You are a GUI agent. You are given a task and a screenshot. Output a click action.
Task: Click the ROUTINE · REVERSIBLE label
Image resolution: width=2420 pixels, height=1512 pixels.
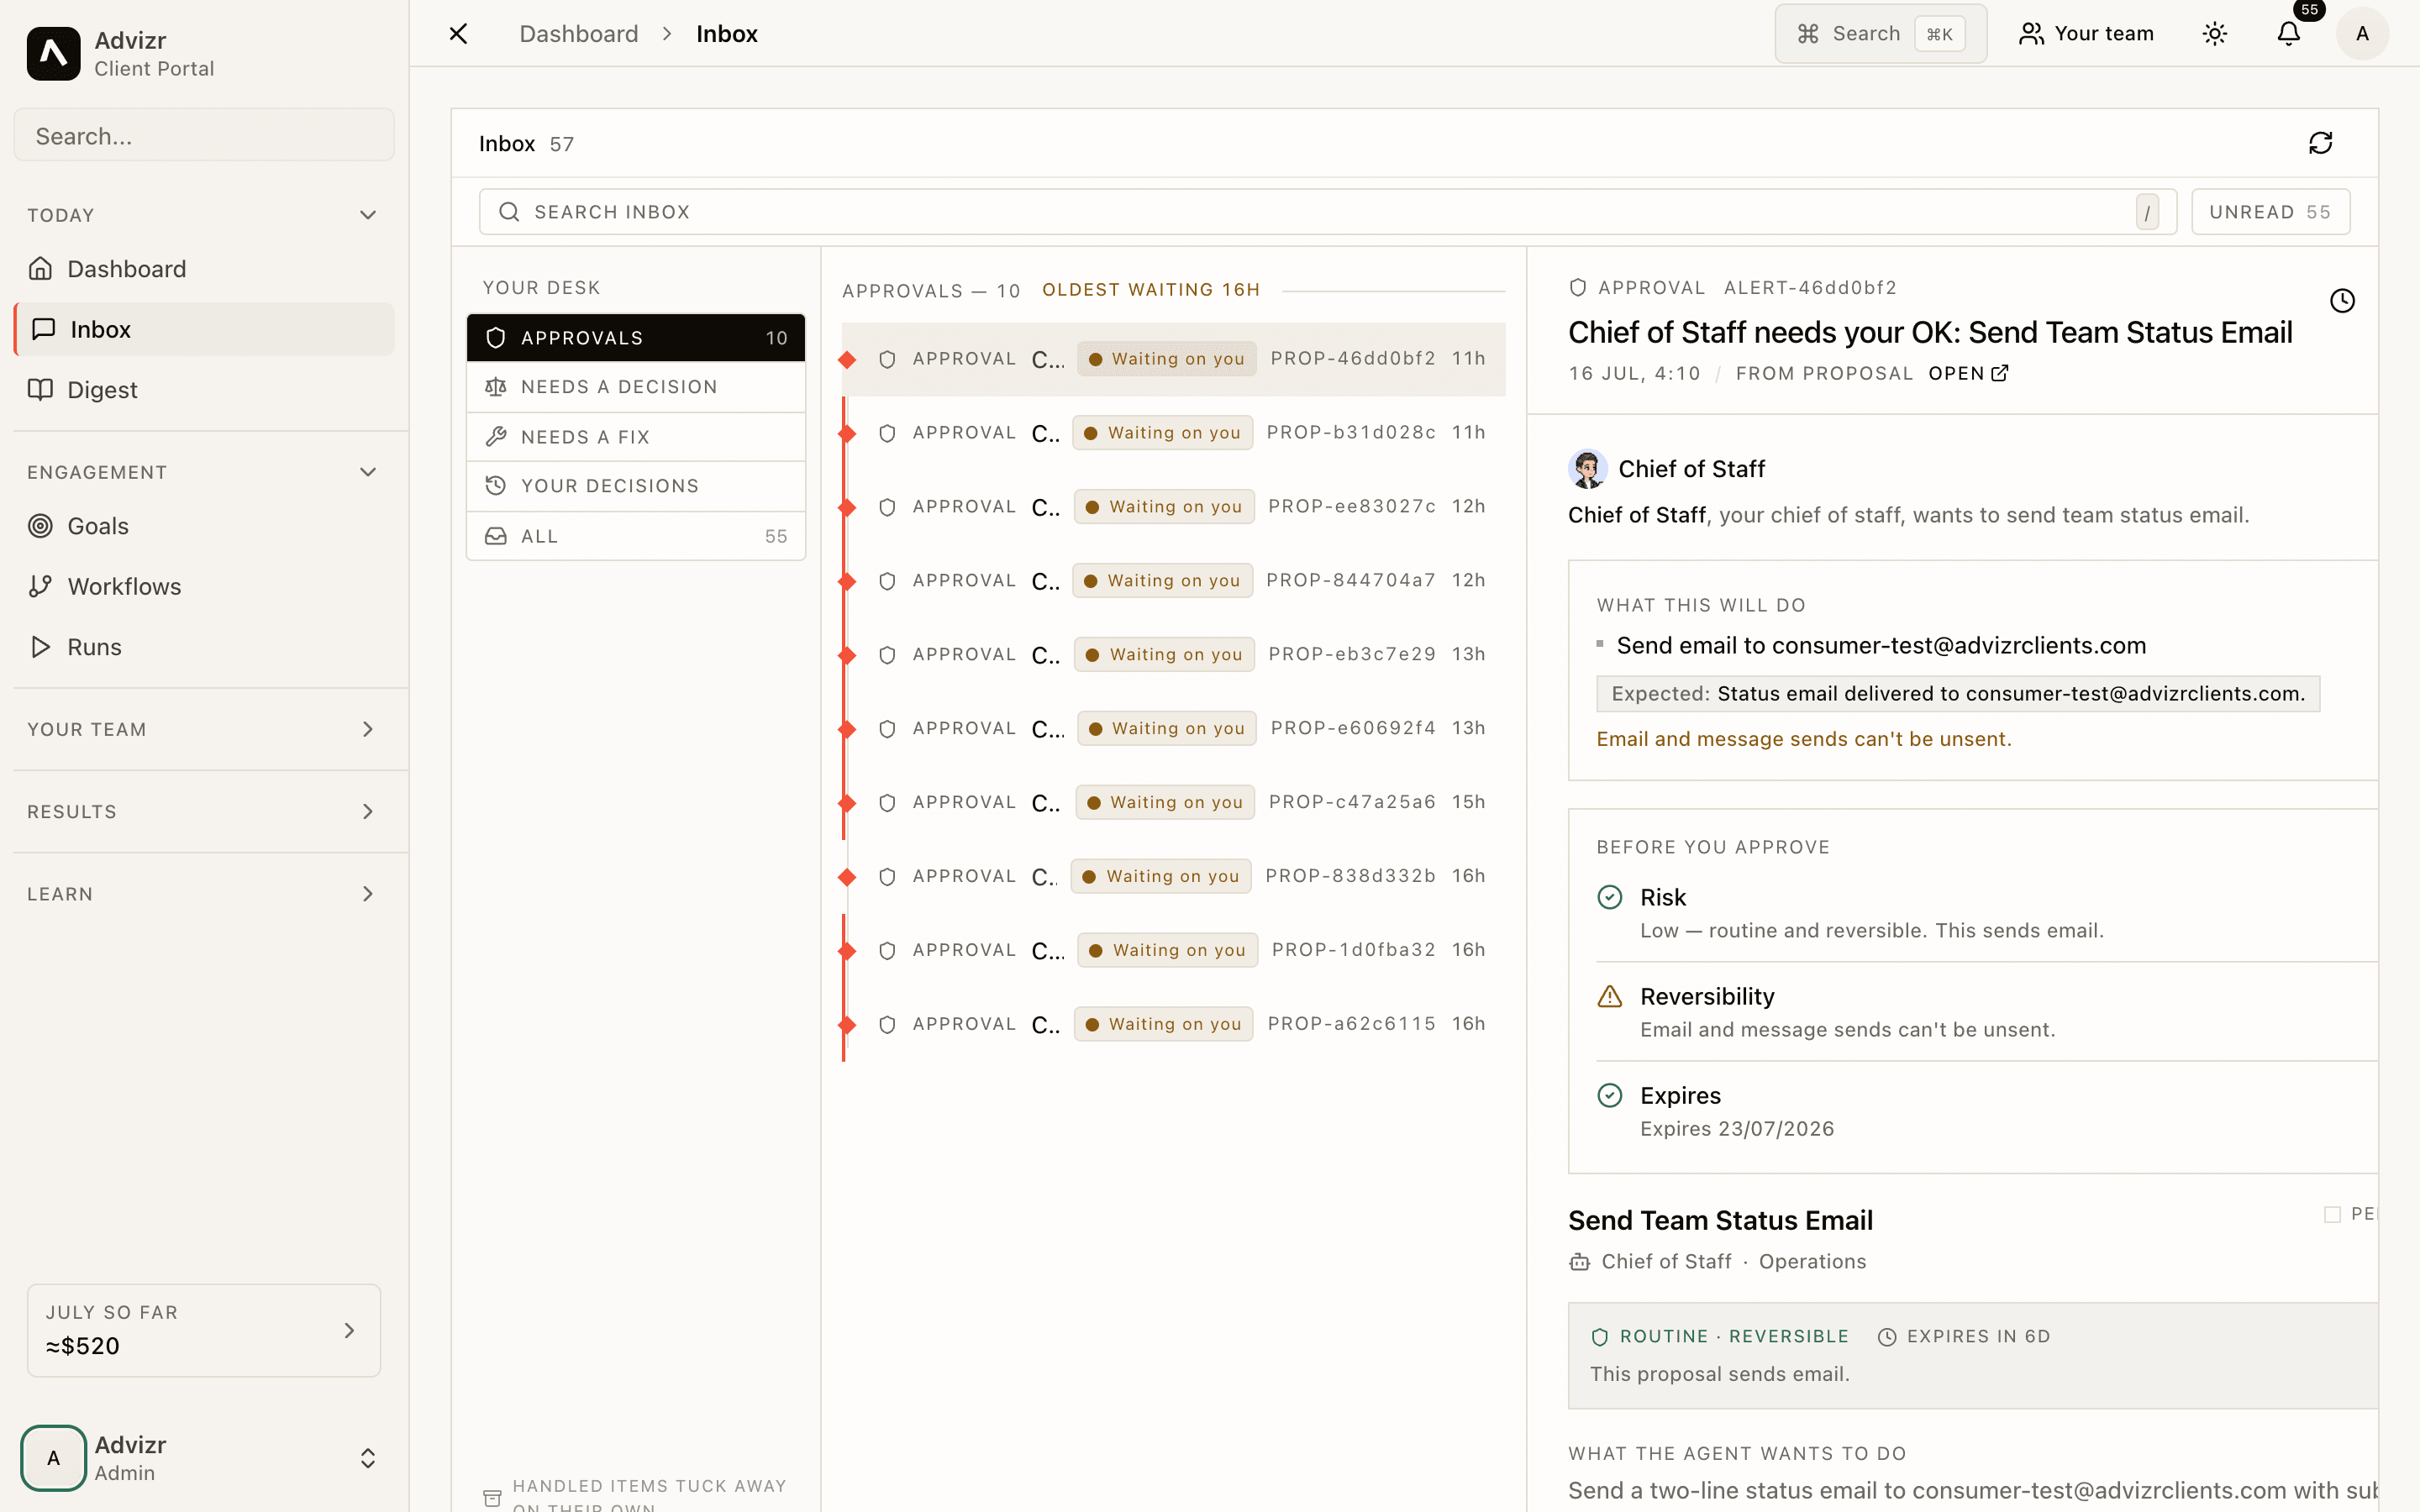coord(1720,1337)
